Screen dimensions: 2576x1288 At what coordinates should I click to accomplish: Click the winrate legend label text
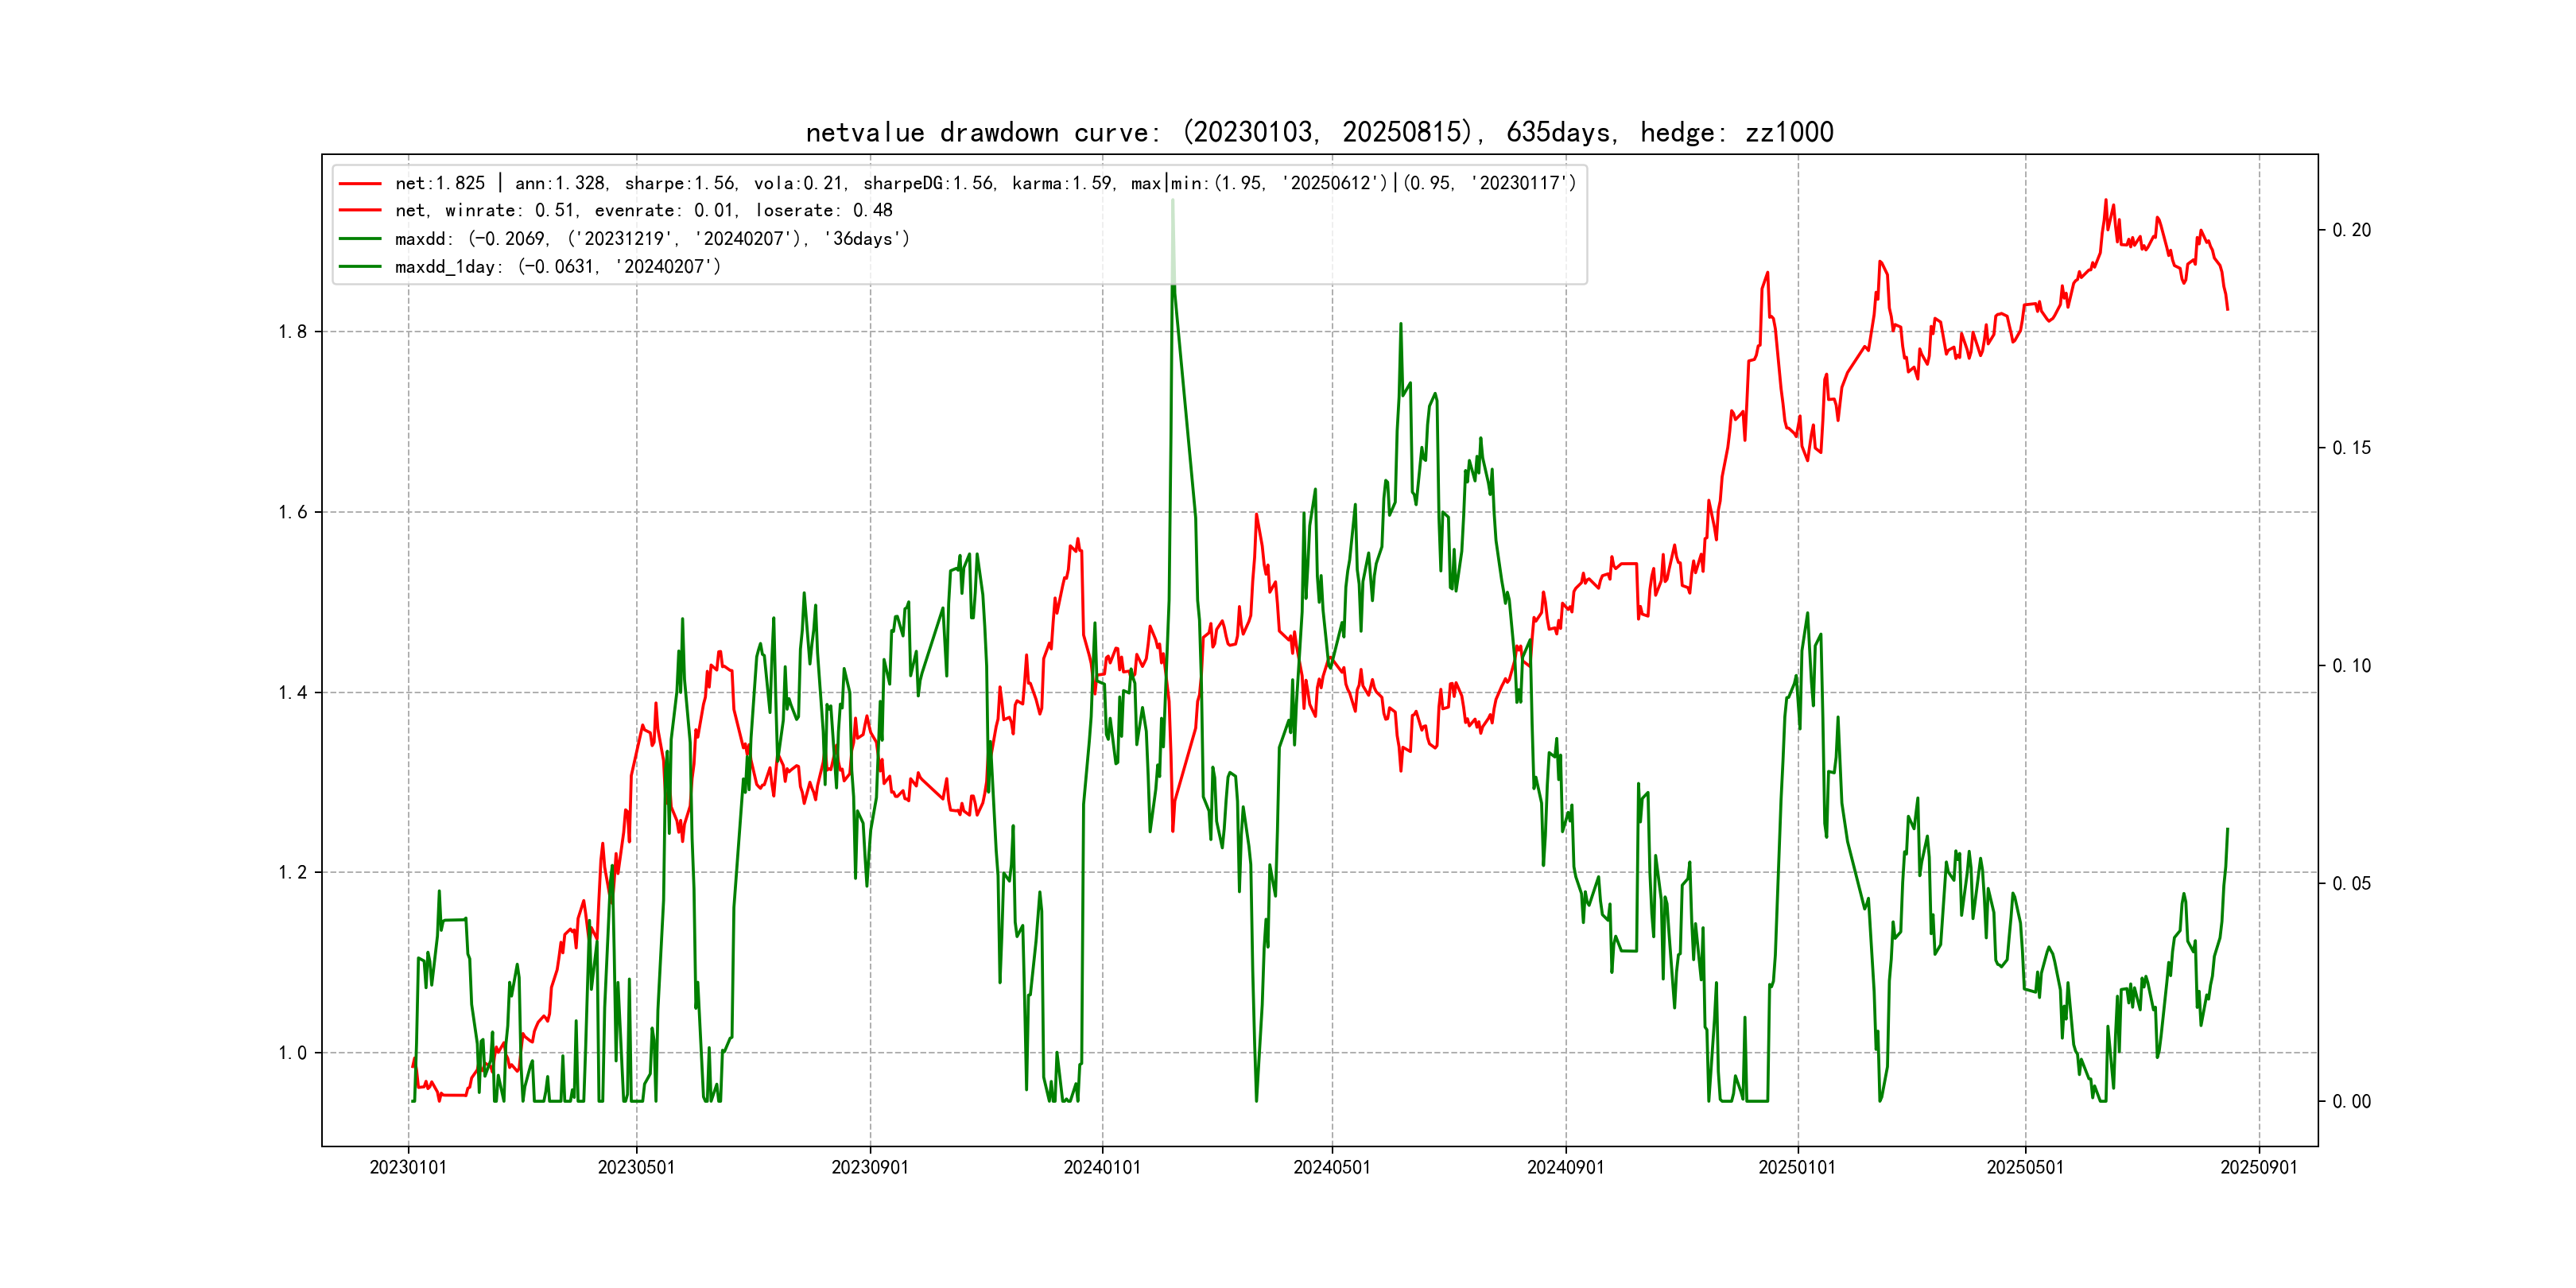(643, 211)
